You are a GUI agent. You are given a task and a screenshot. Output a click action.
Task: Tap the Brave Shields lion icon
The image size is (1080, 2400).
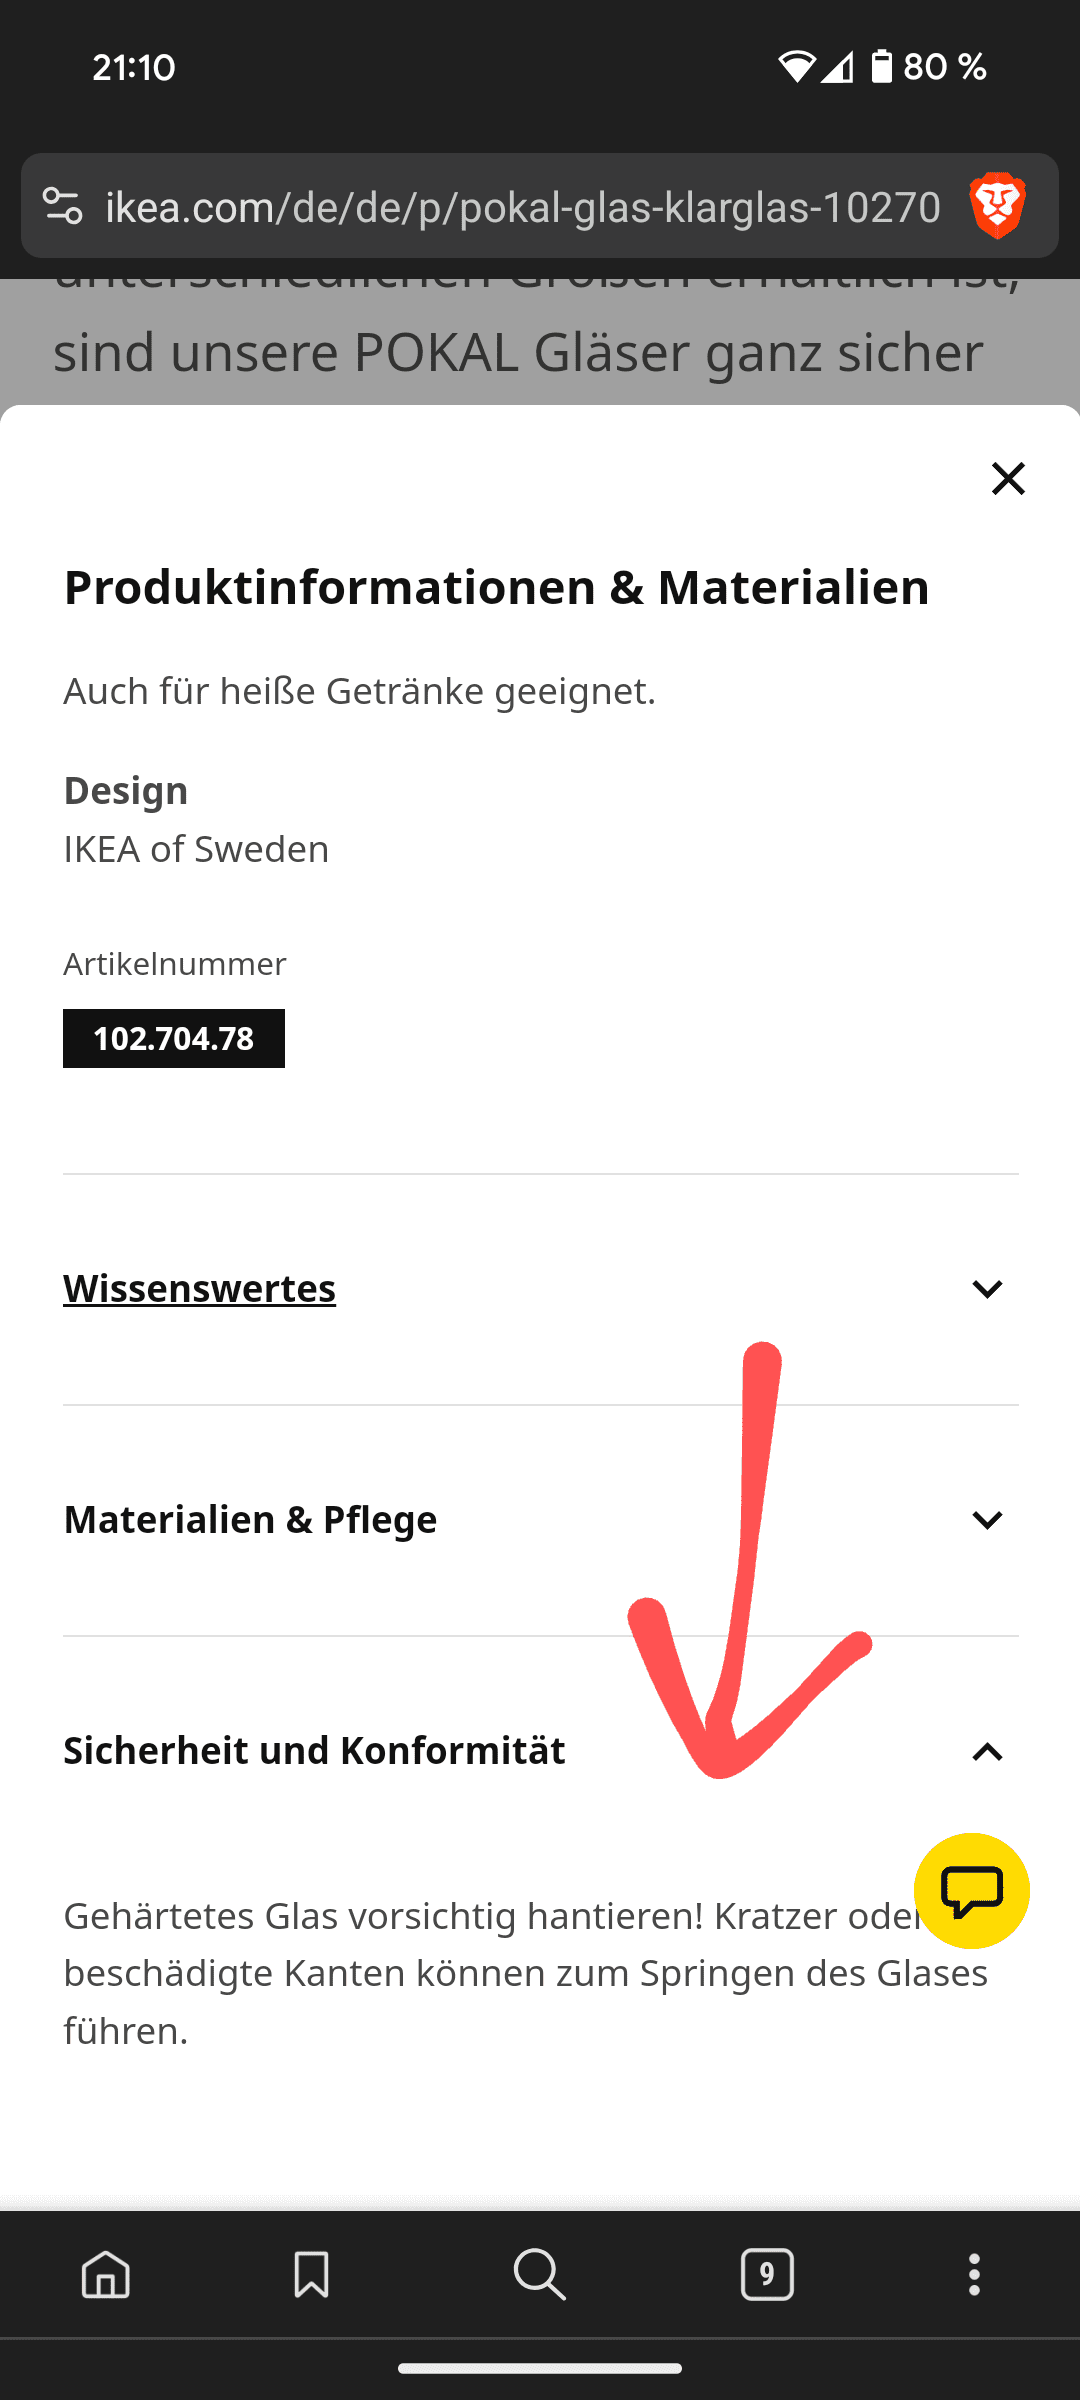pyautogui.click(x=997, y=206)
